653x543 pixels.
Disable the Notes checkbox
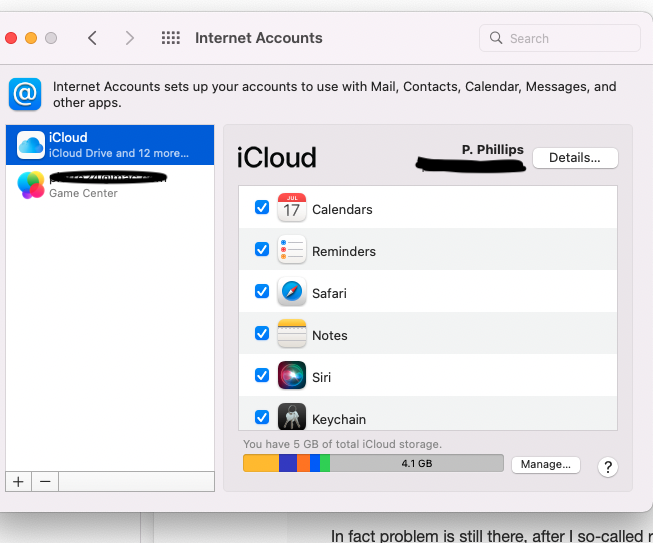tap(262, 333)
